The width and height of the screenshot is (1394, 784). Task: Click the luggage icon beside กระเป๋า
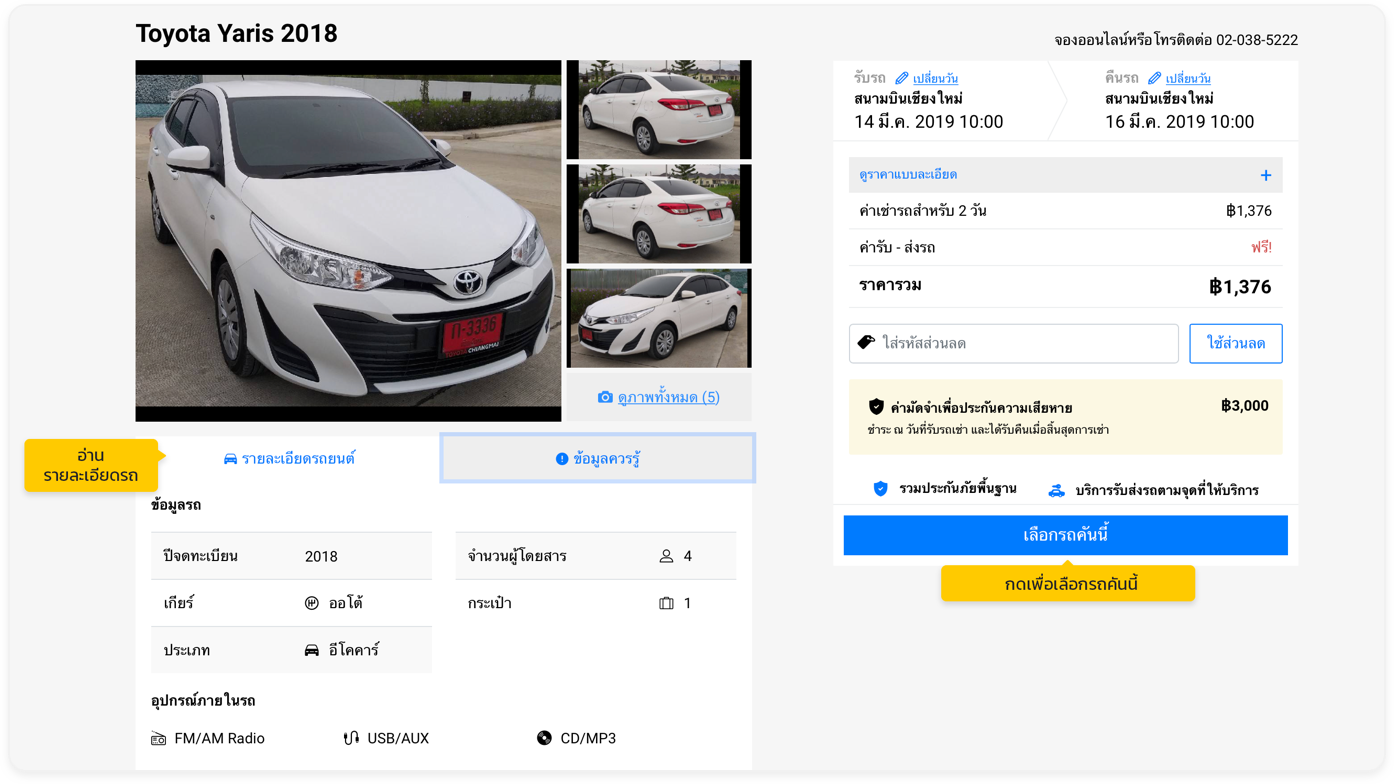(666, 603)
